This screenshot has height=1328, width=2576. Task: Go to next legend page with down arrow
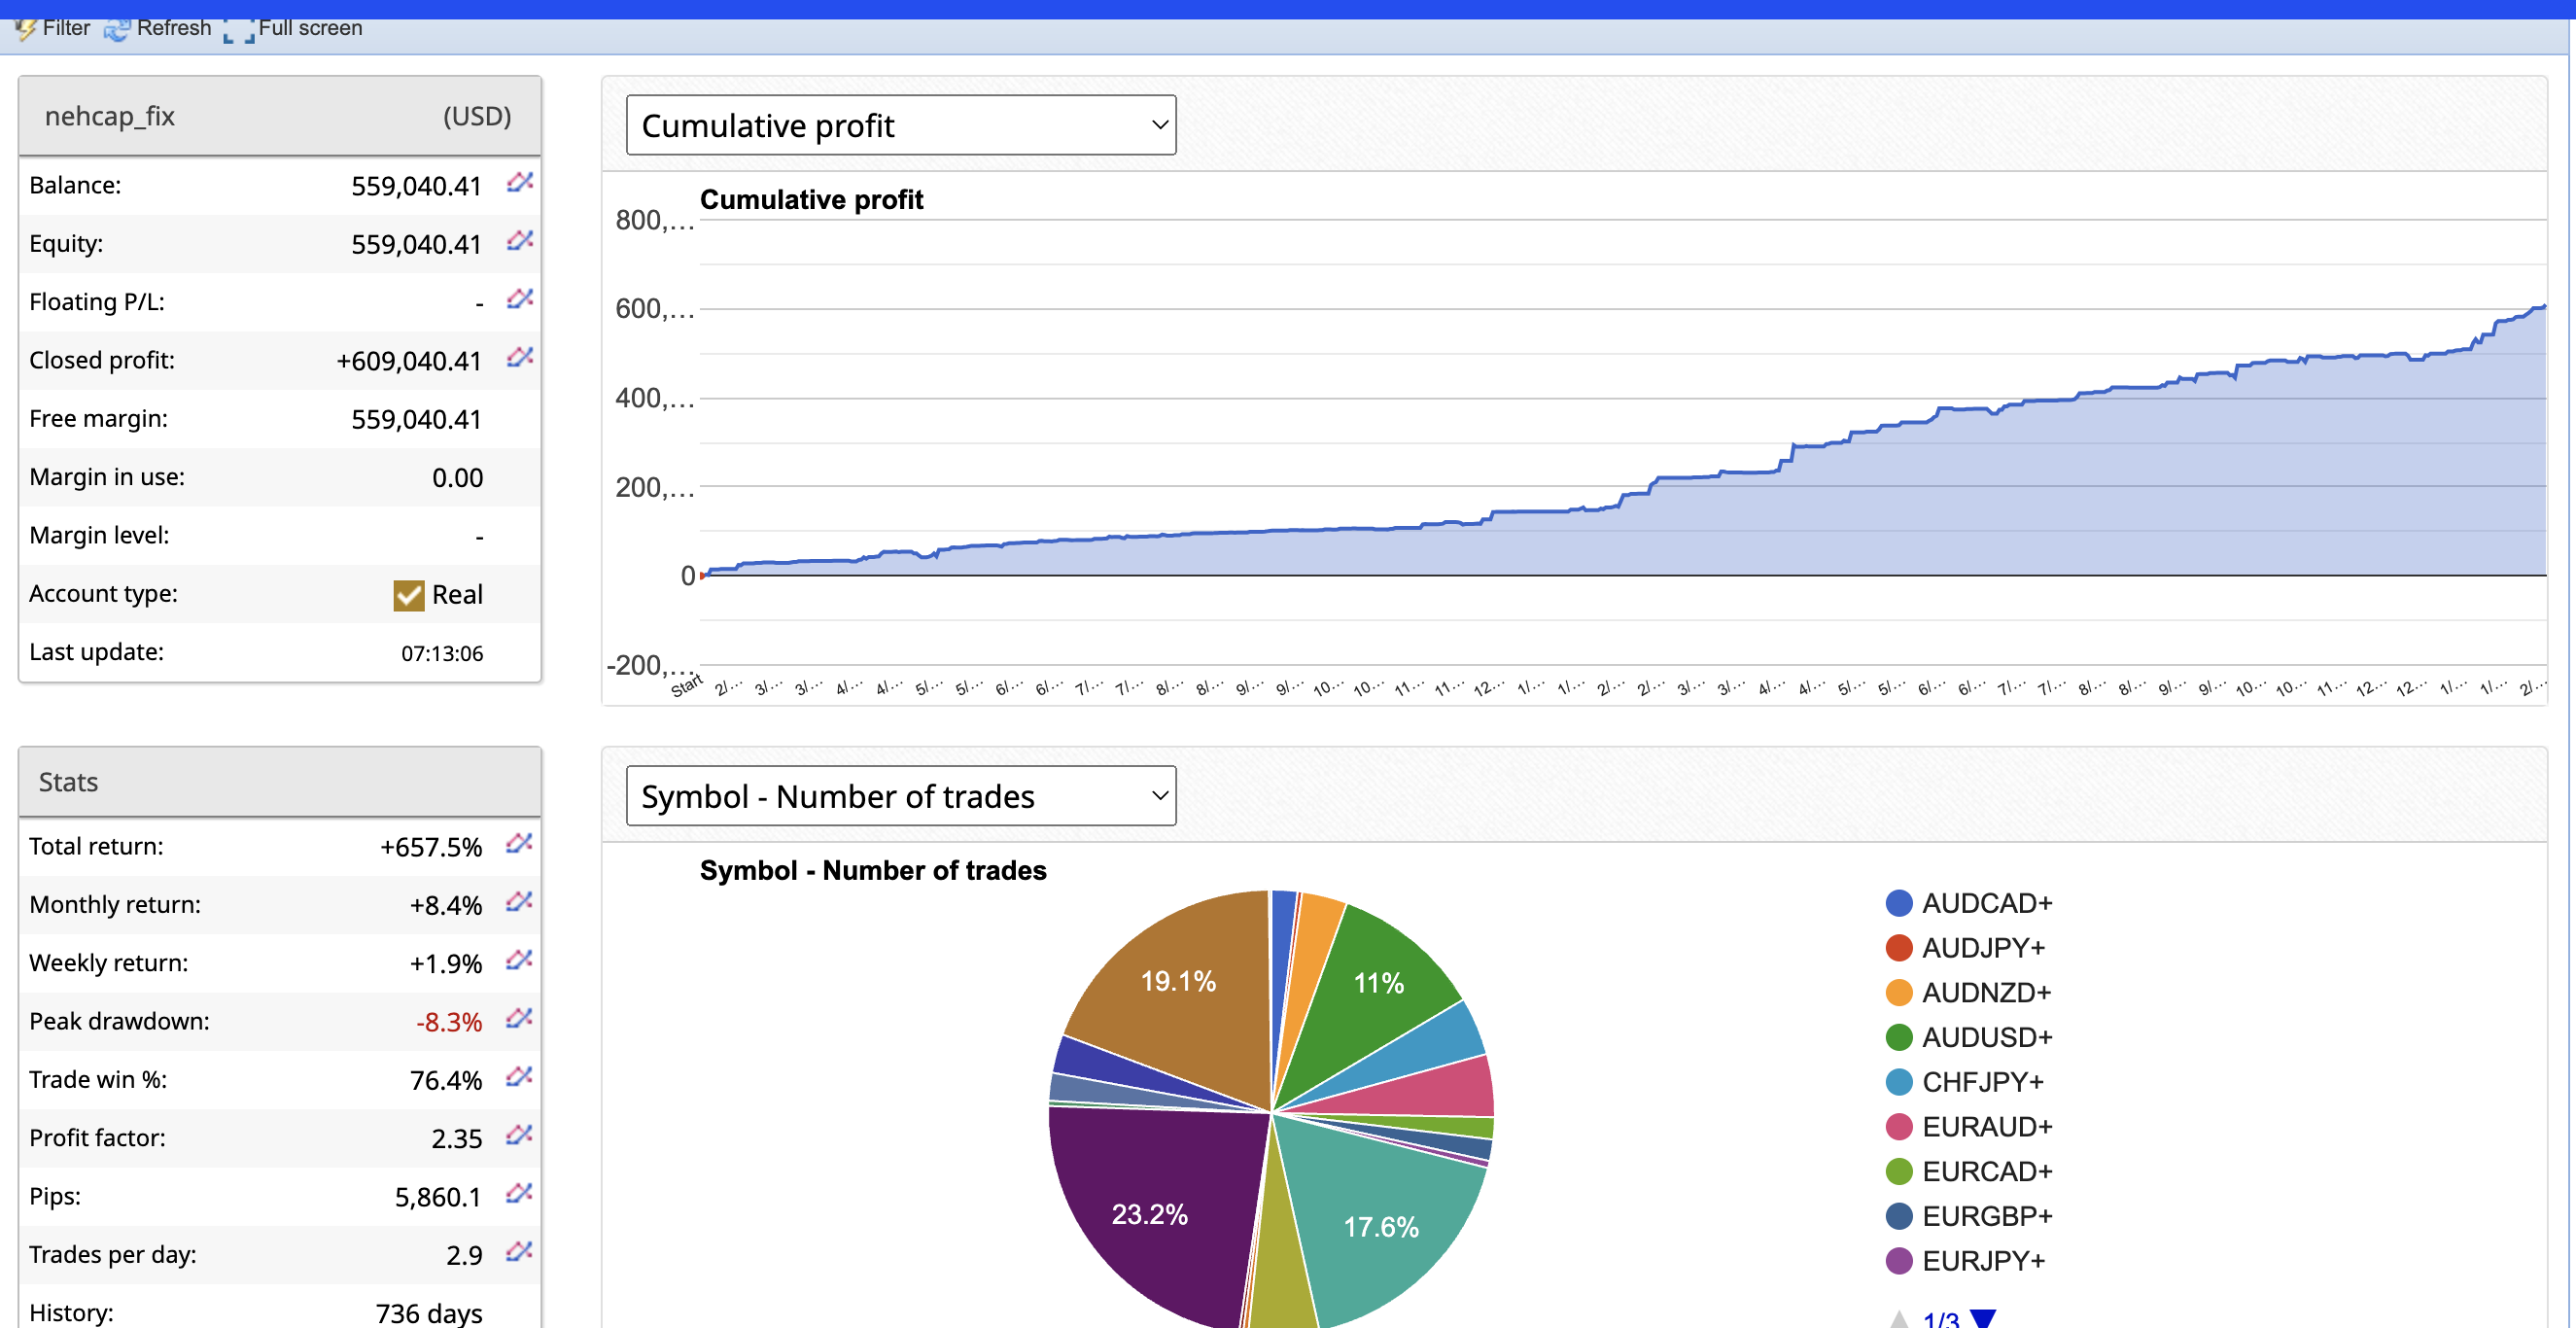(1982, 1318)
